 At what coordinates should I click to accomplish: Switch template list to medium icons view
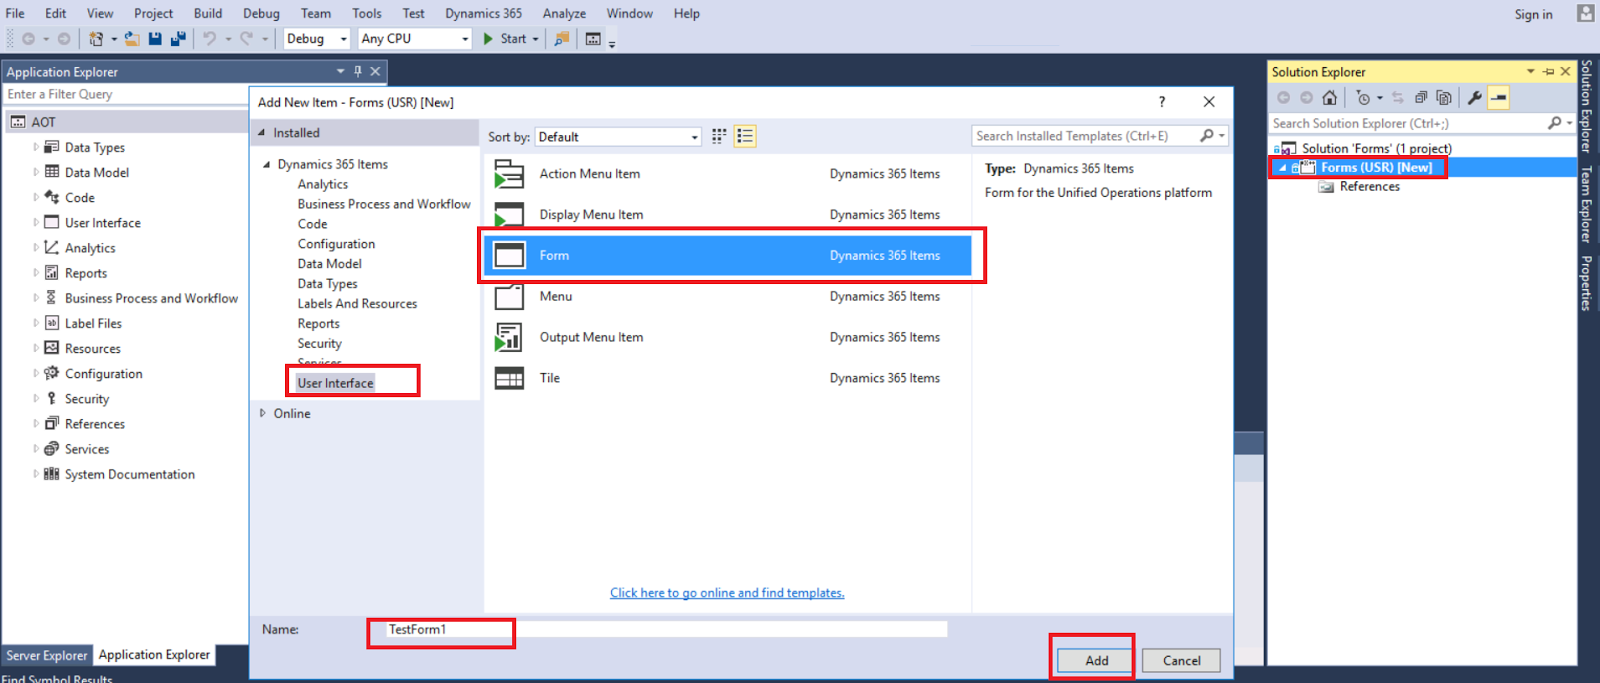[745, 136]
